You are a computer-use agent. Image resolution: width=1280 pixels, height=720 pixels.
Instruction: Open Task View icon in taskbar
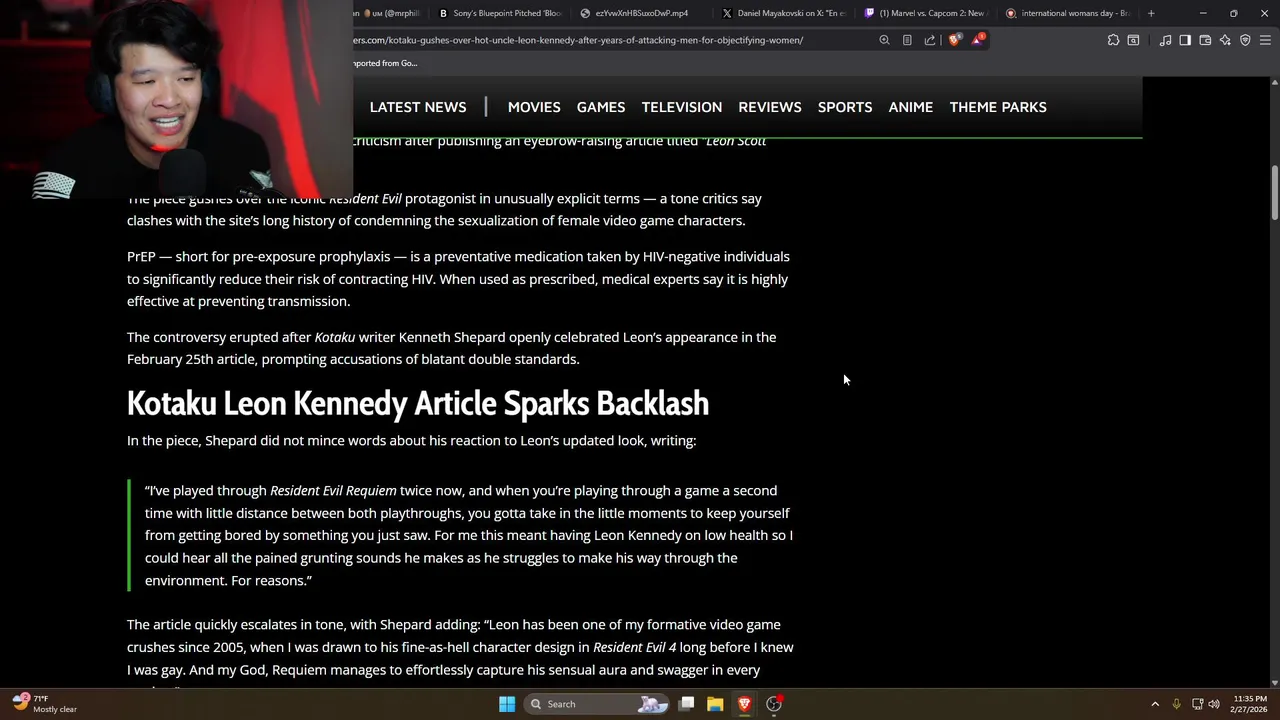coord(687,704)
